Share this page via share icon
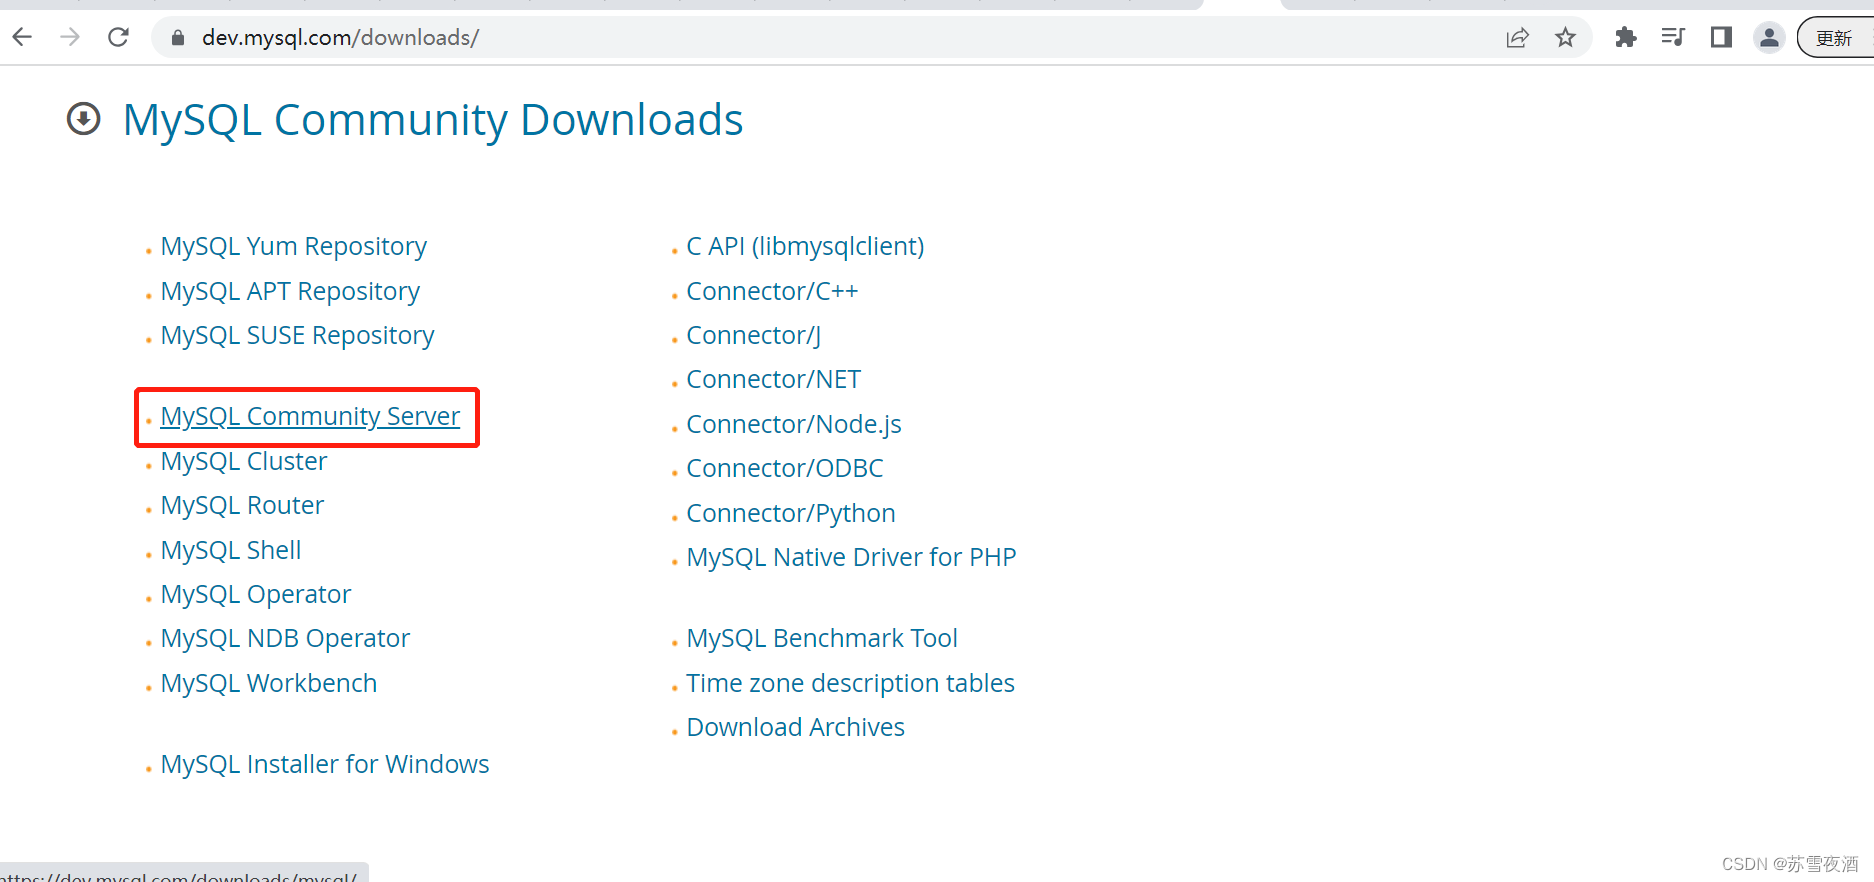Image resolution: width=1874 pixels, height=882 pixels. tap(1517, 38)
